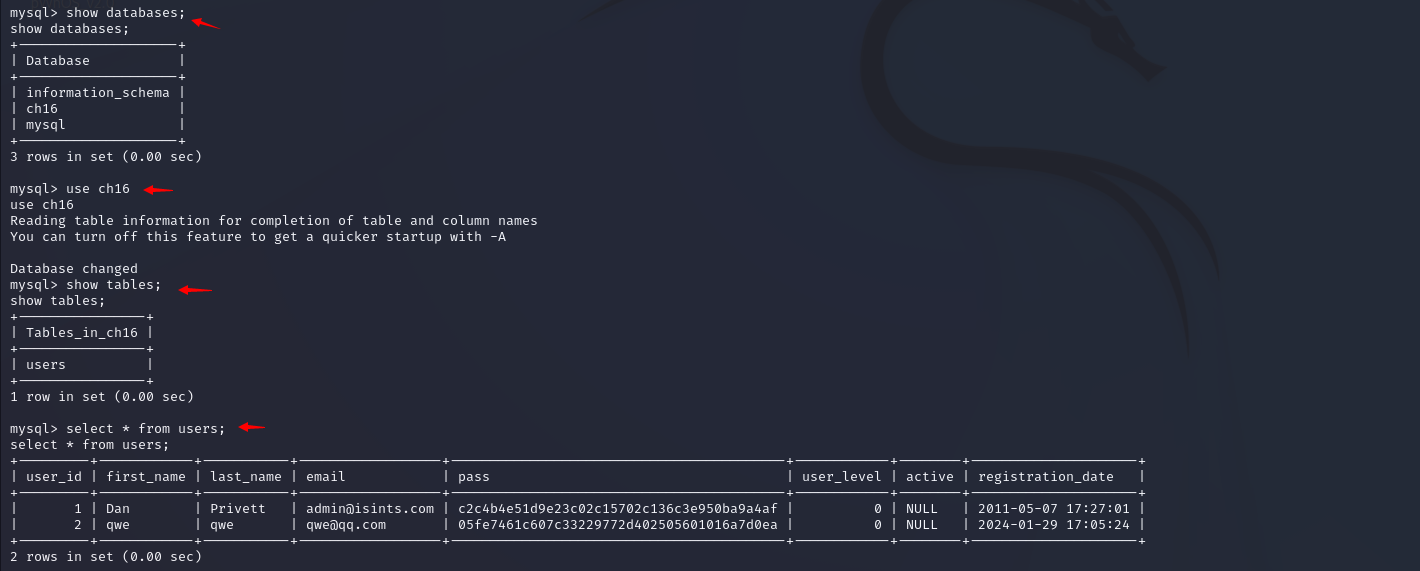Image resolution: width=1420 pixels, height=571 pixels.
Task: Select the "email" column header
Action: pyautogui.click(x=326, y=476)
